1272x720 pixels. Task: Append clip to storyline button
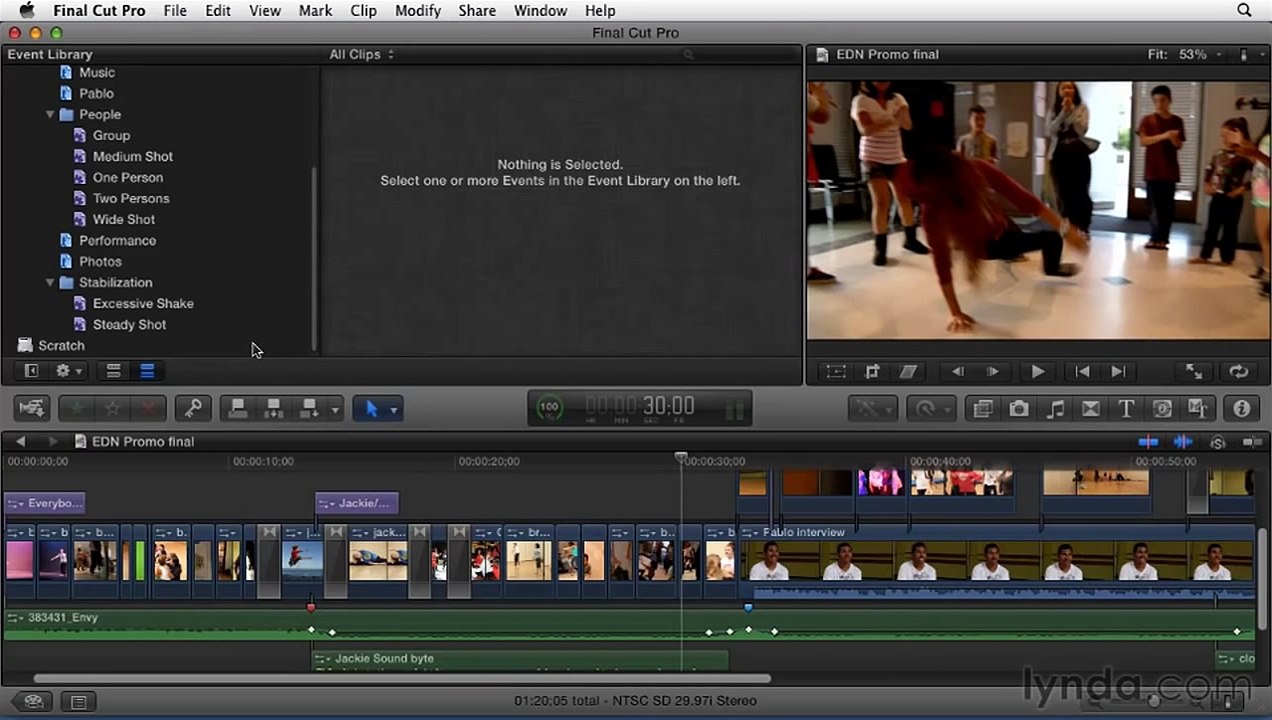pyautogui.click(x=309, y=408)
